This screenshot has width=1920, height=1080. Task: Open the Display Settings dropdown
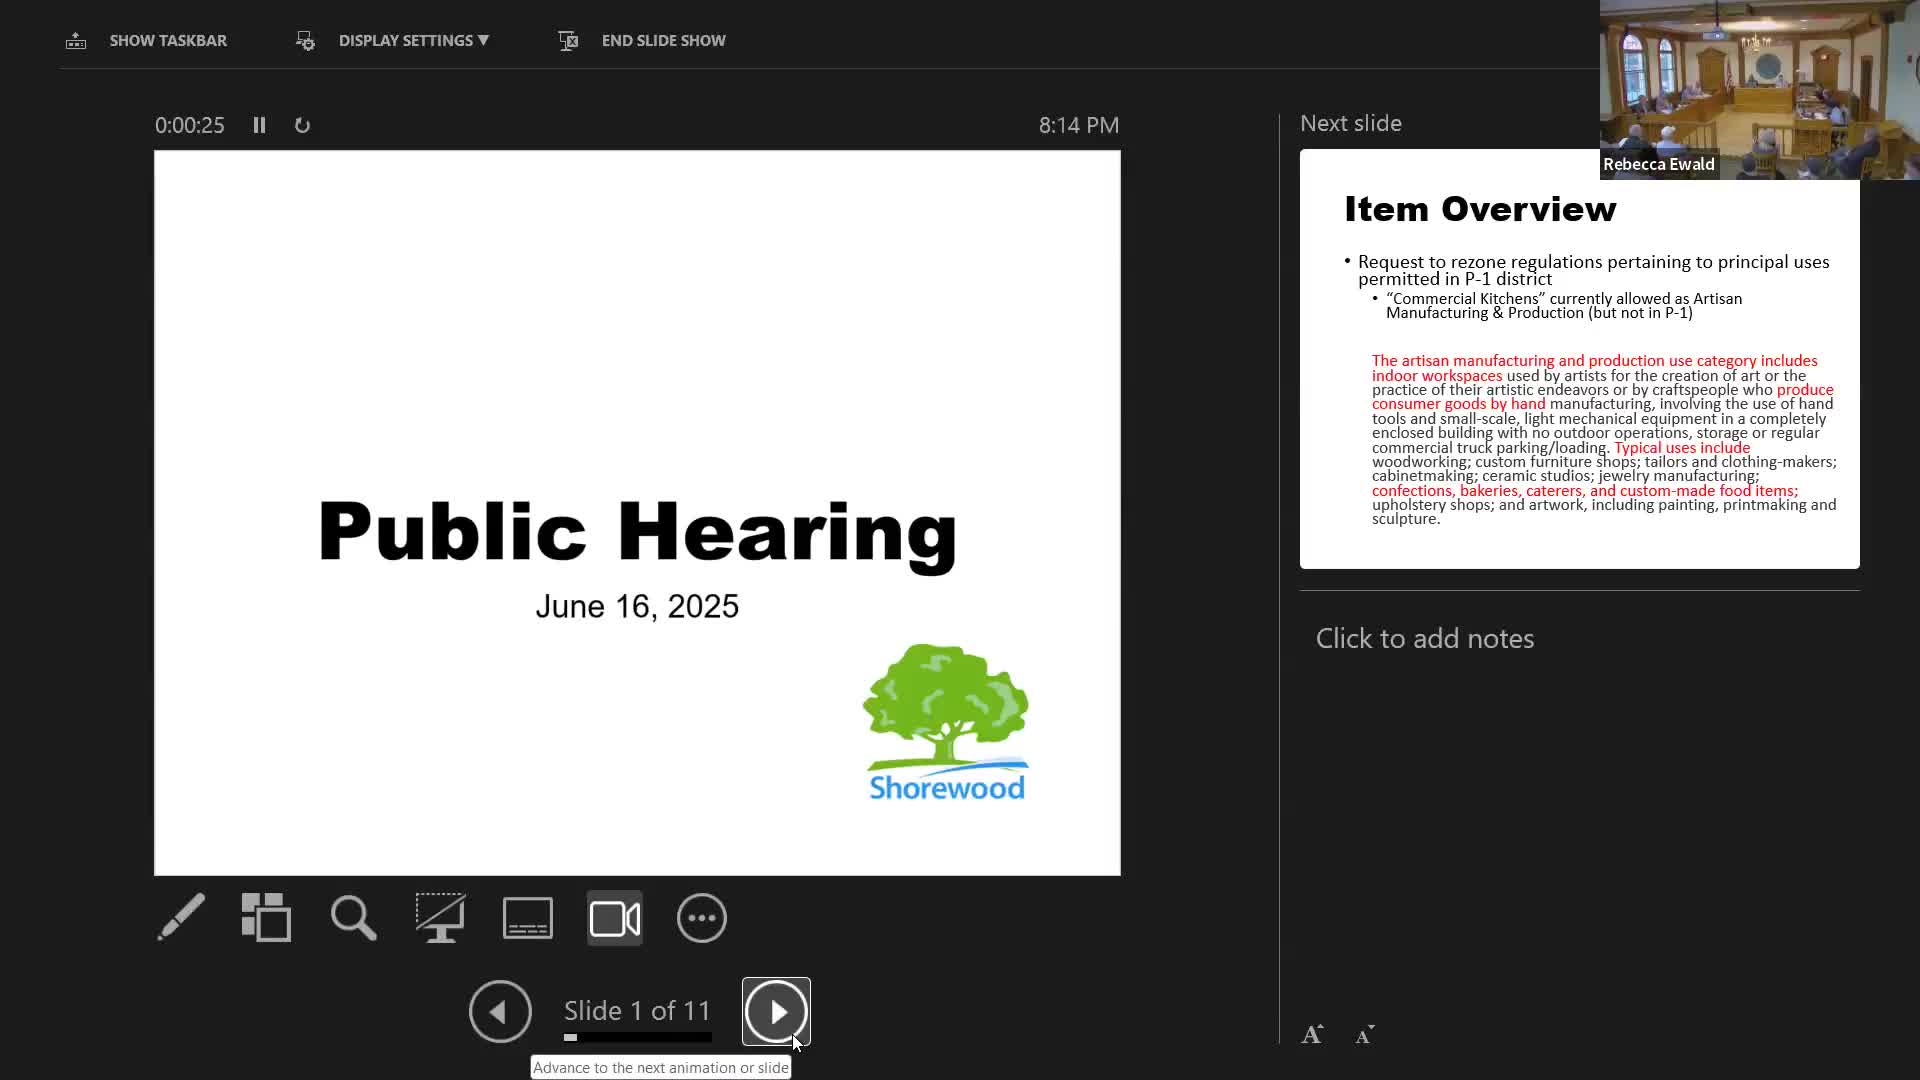412,40
